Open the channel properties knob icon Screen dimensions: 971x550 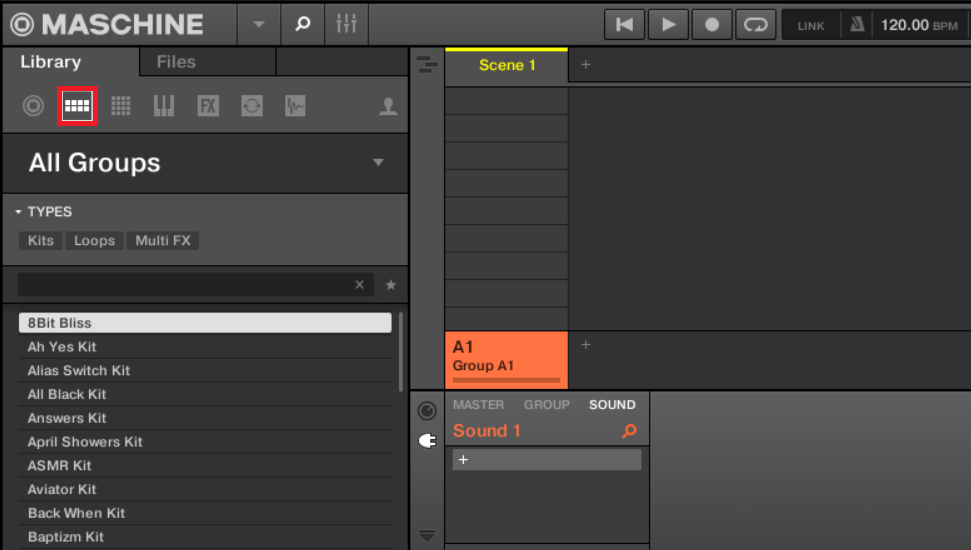coord(427,411)
